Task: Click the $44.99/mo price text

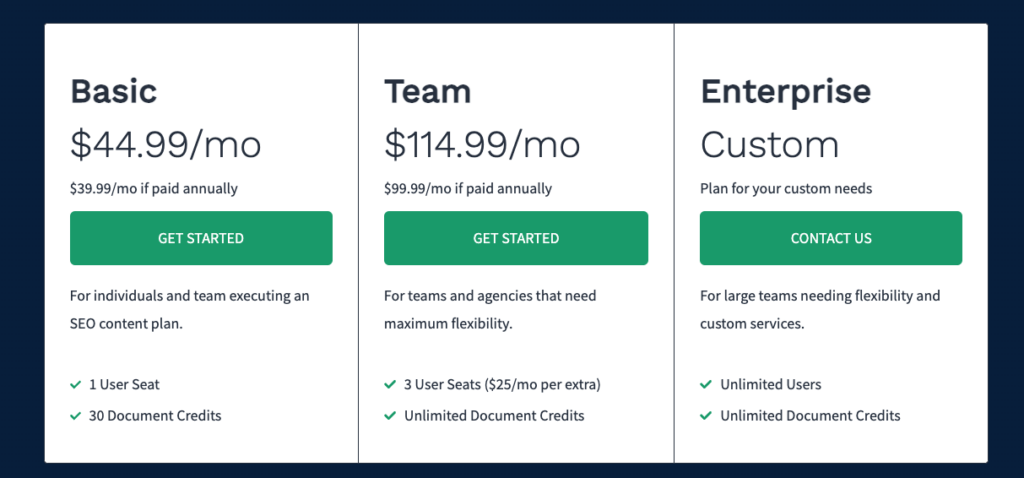Action: pos(166,144)
